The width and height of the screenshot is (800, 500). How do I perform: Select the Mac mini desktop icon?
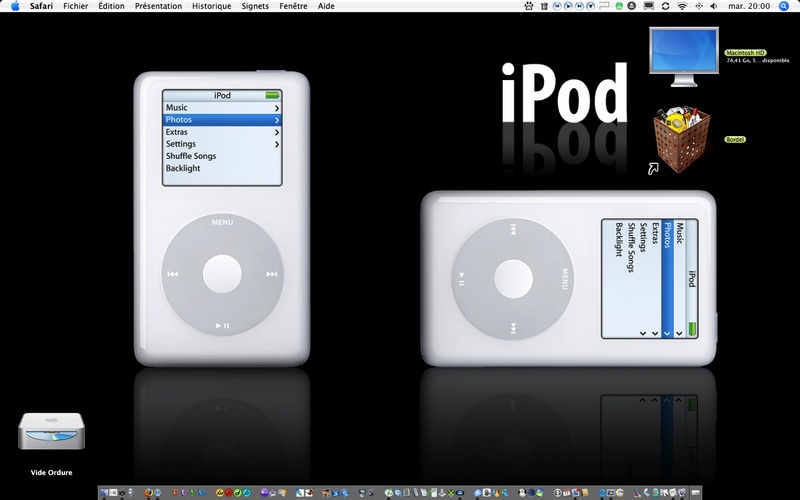click(52, 431)
